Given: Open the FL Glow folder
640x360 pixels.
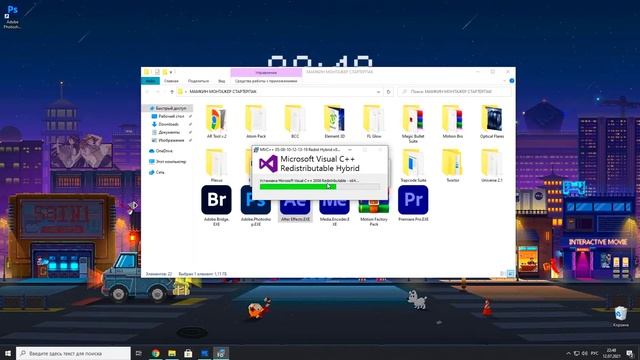Looking at the screenshot, I should coord(373,121).
